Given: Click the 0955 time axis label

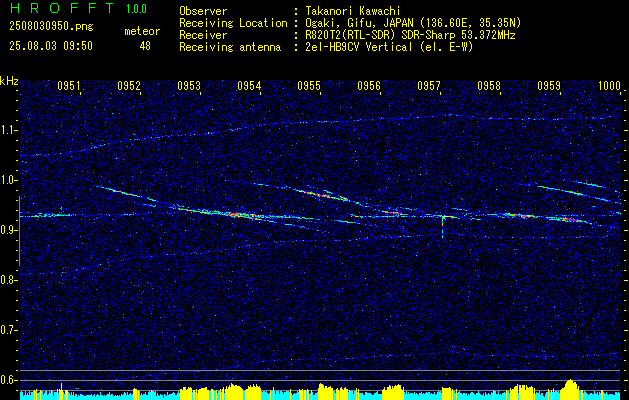Looking at the screenshot, I should click(309, 86).
